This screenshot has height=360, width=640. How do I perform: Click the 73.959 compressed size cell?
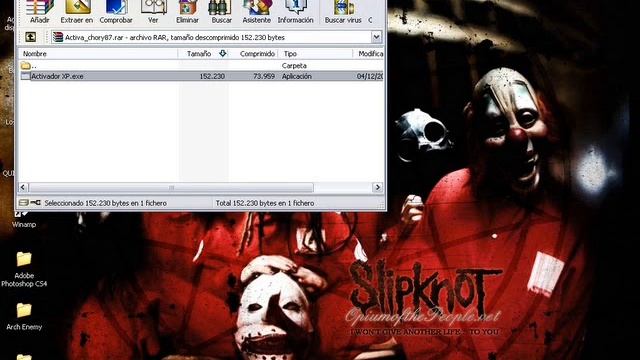click(264, 76)
